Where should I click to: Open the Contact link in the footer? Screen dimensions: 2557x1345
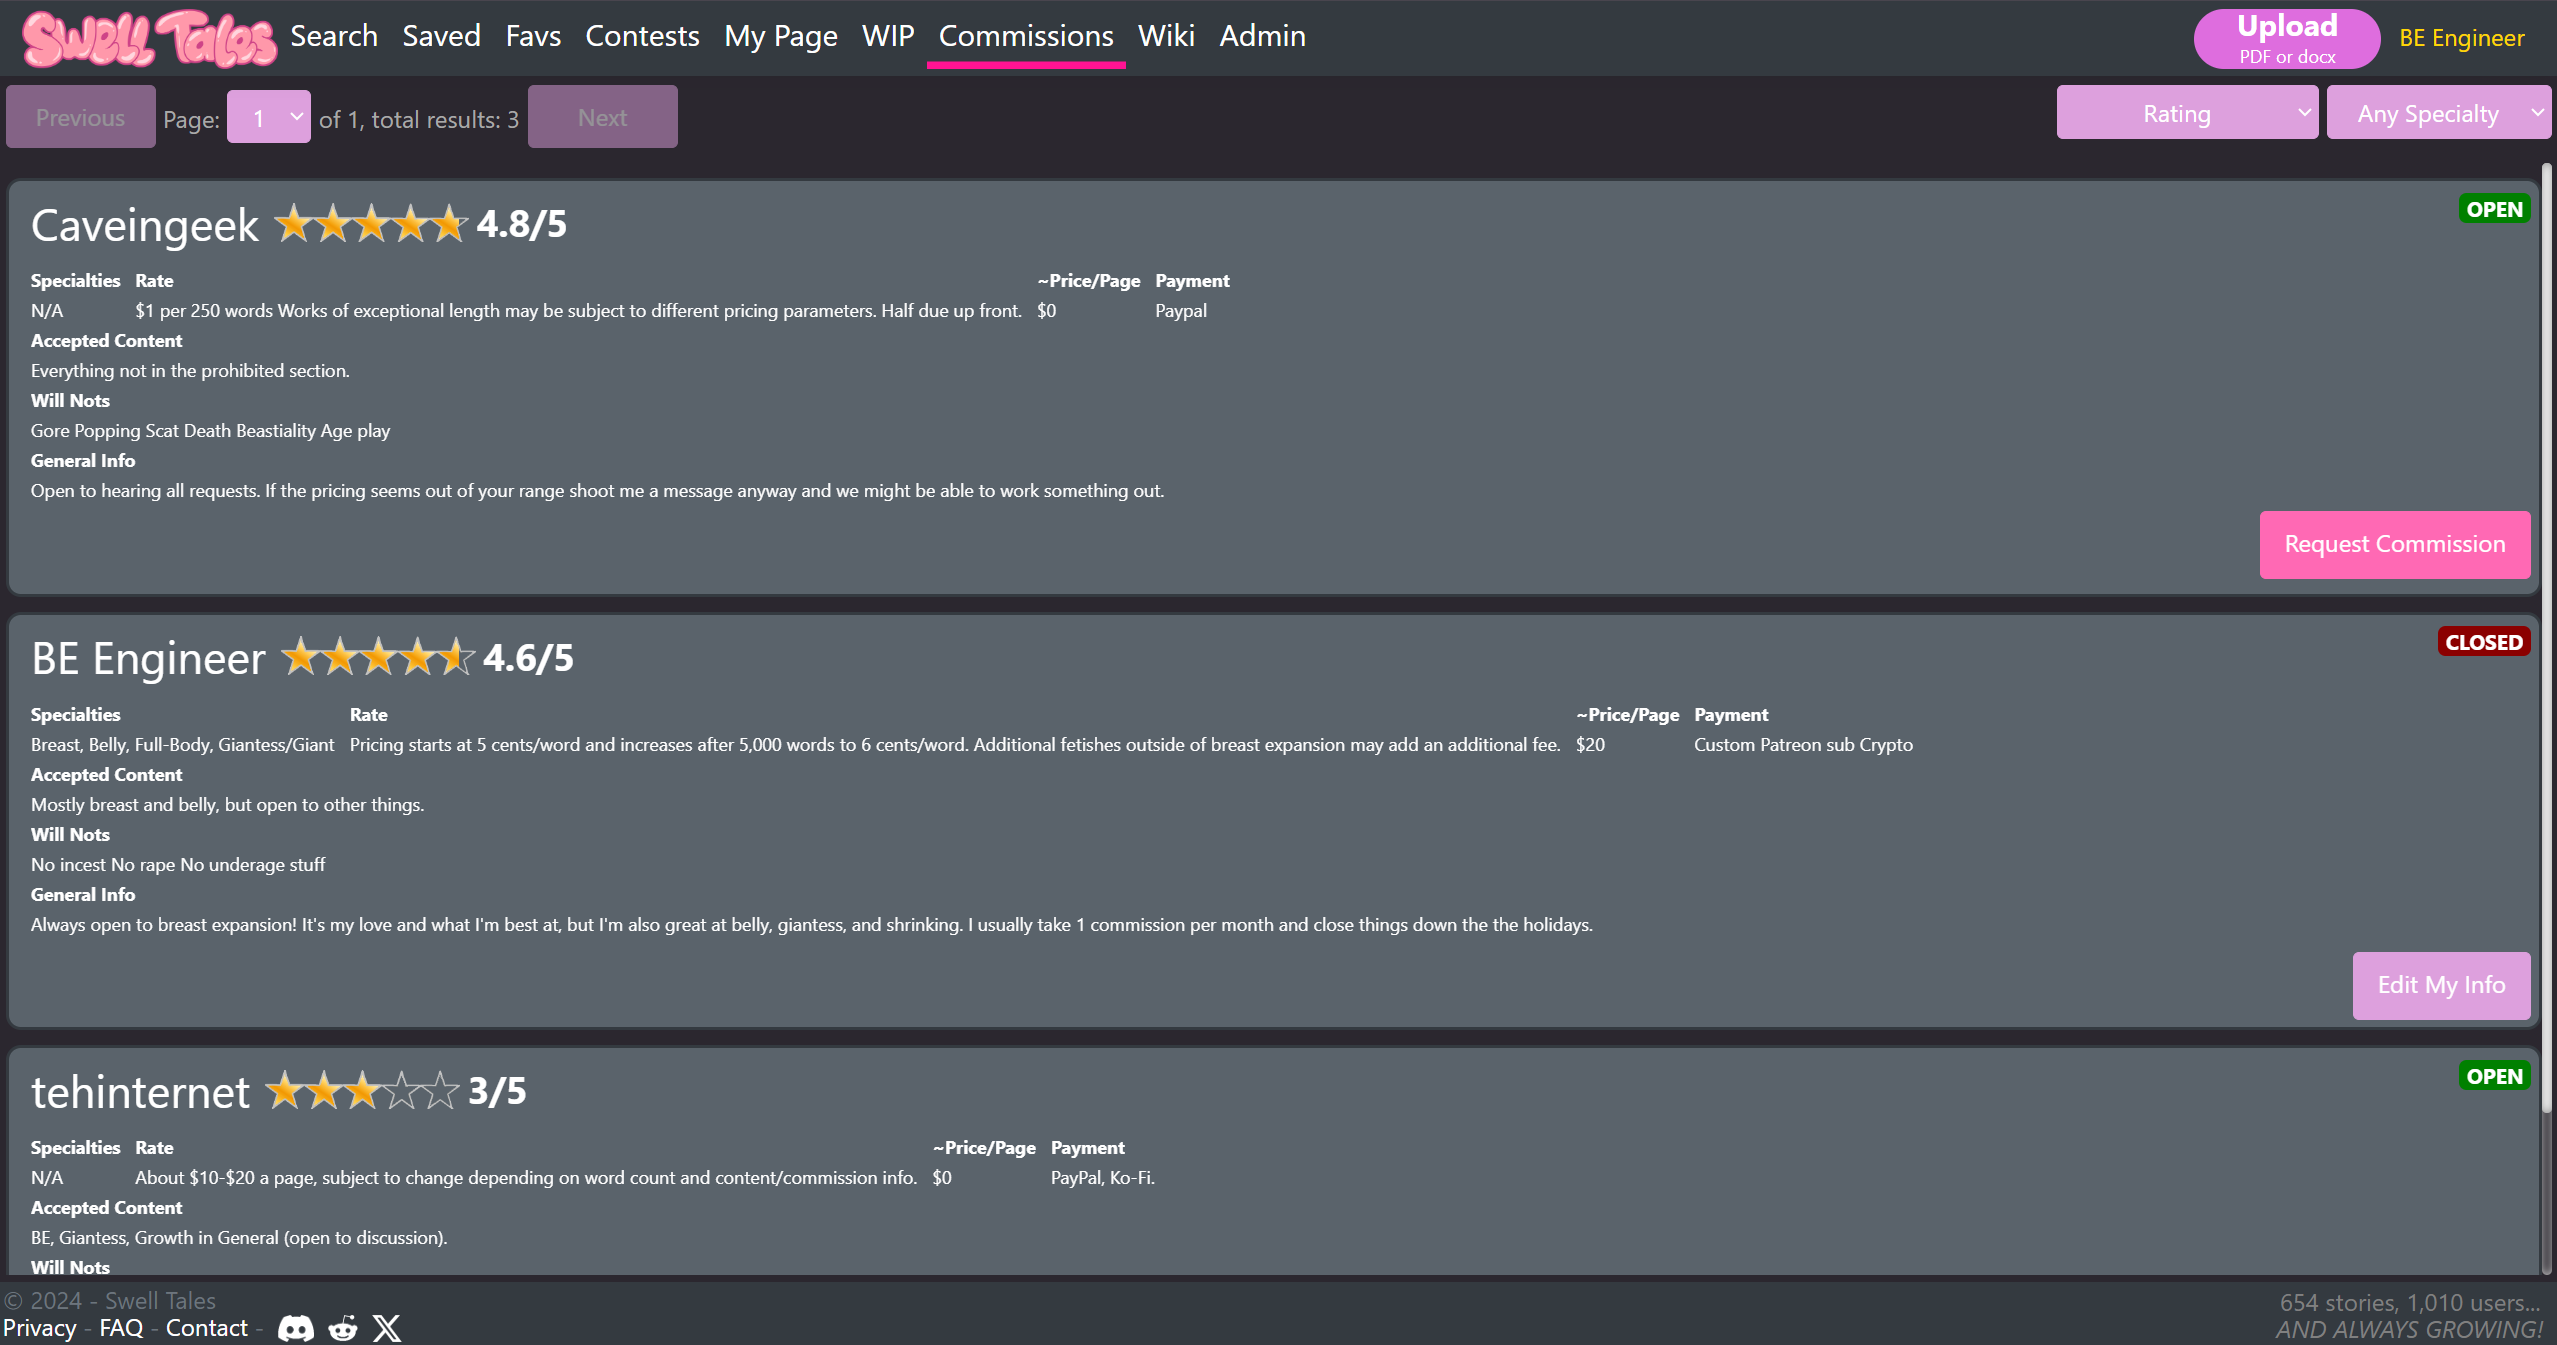coord(206,1328)
